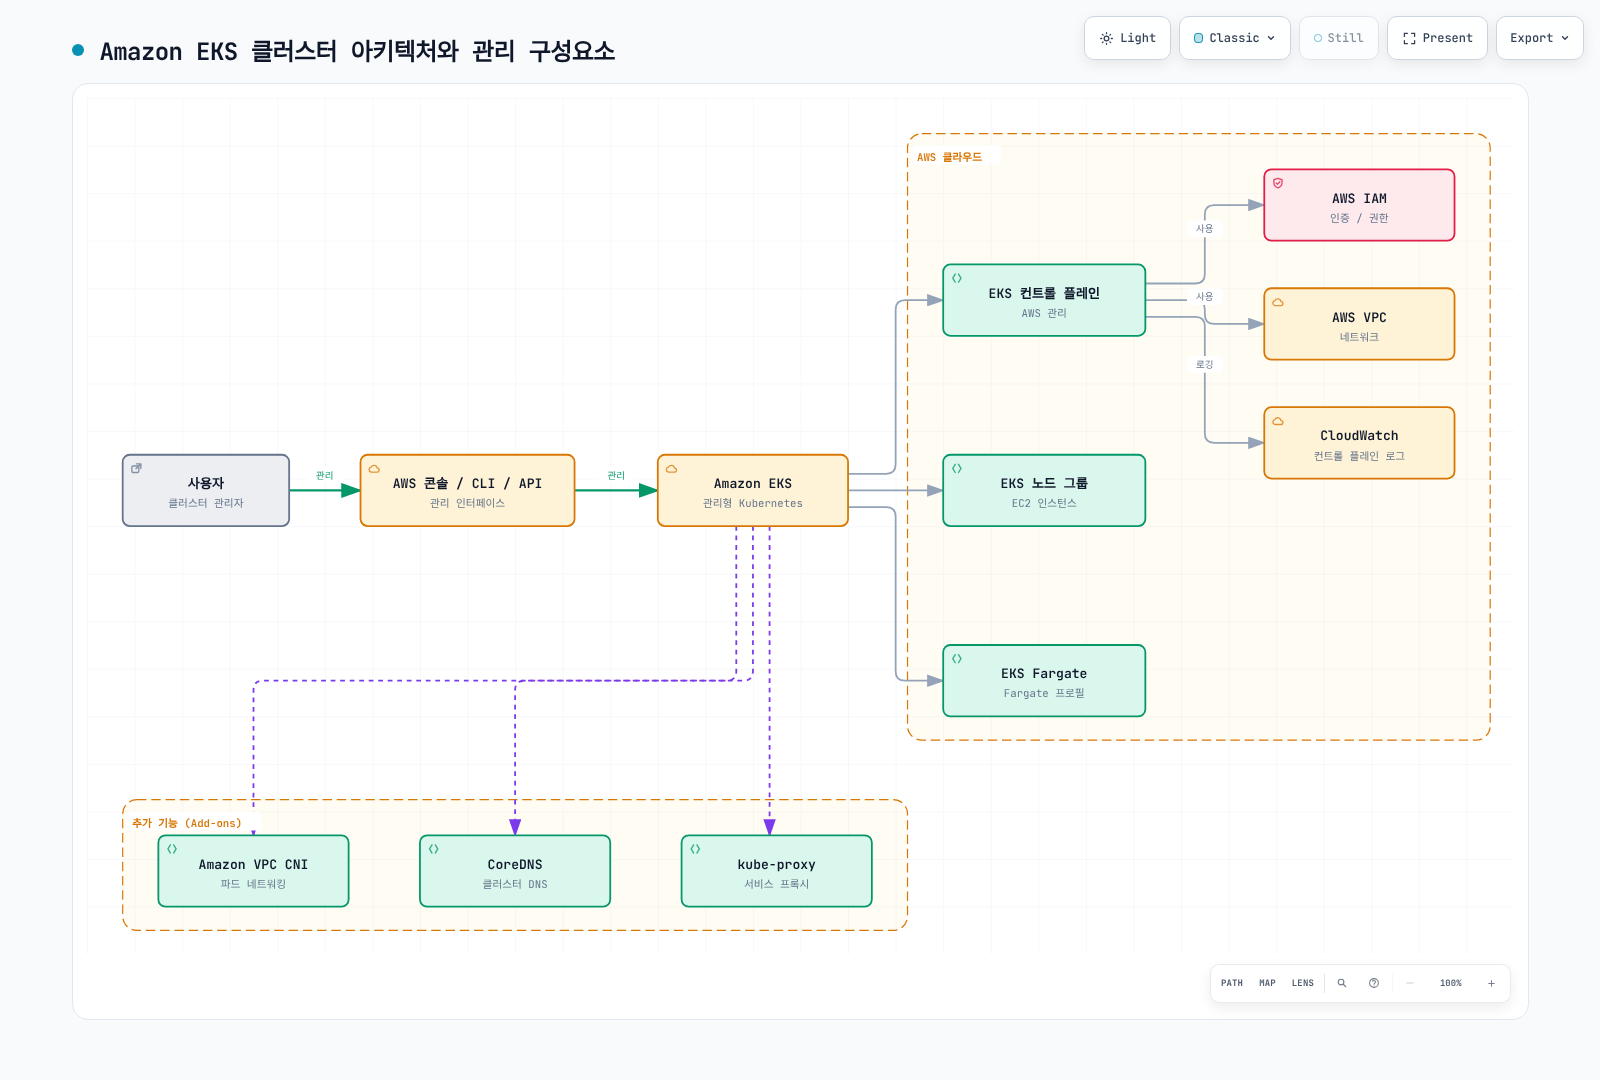Image resolution: width=1600 pixels, height=1080 pixels.
Task: Click the 클러스터 DNS subtitle
Action: tap(515, 884)
